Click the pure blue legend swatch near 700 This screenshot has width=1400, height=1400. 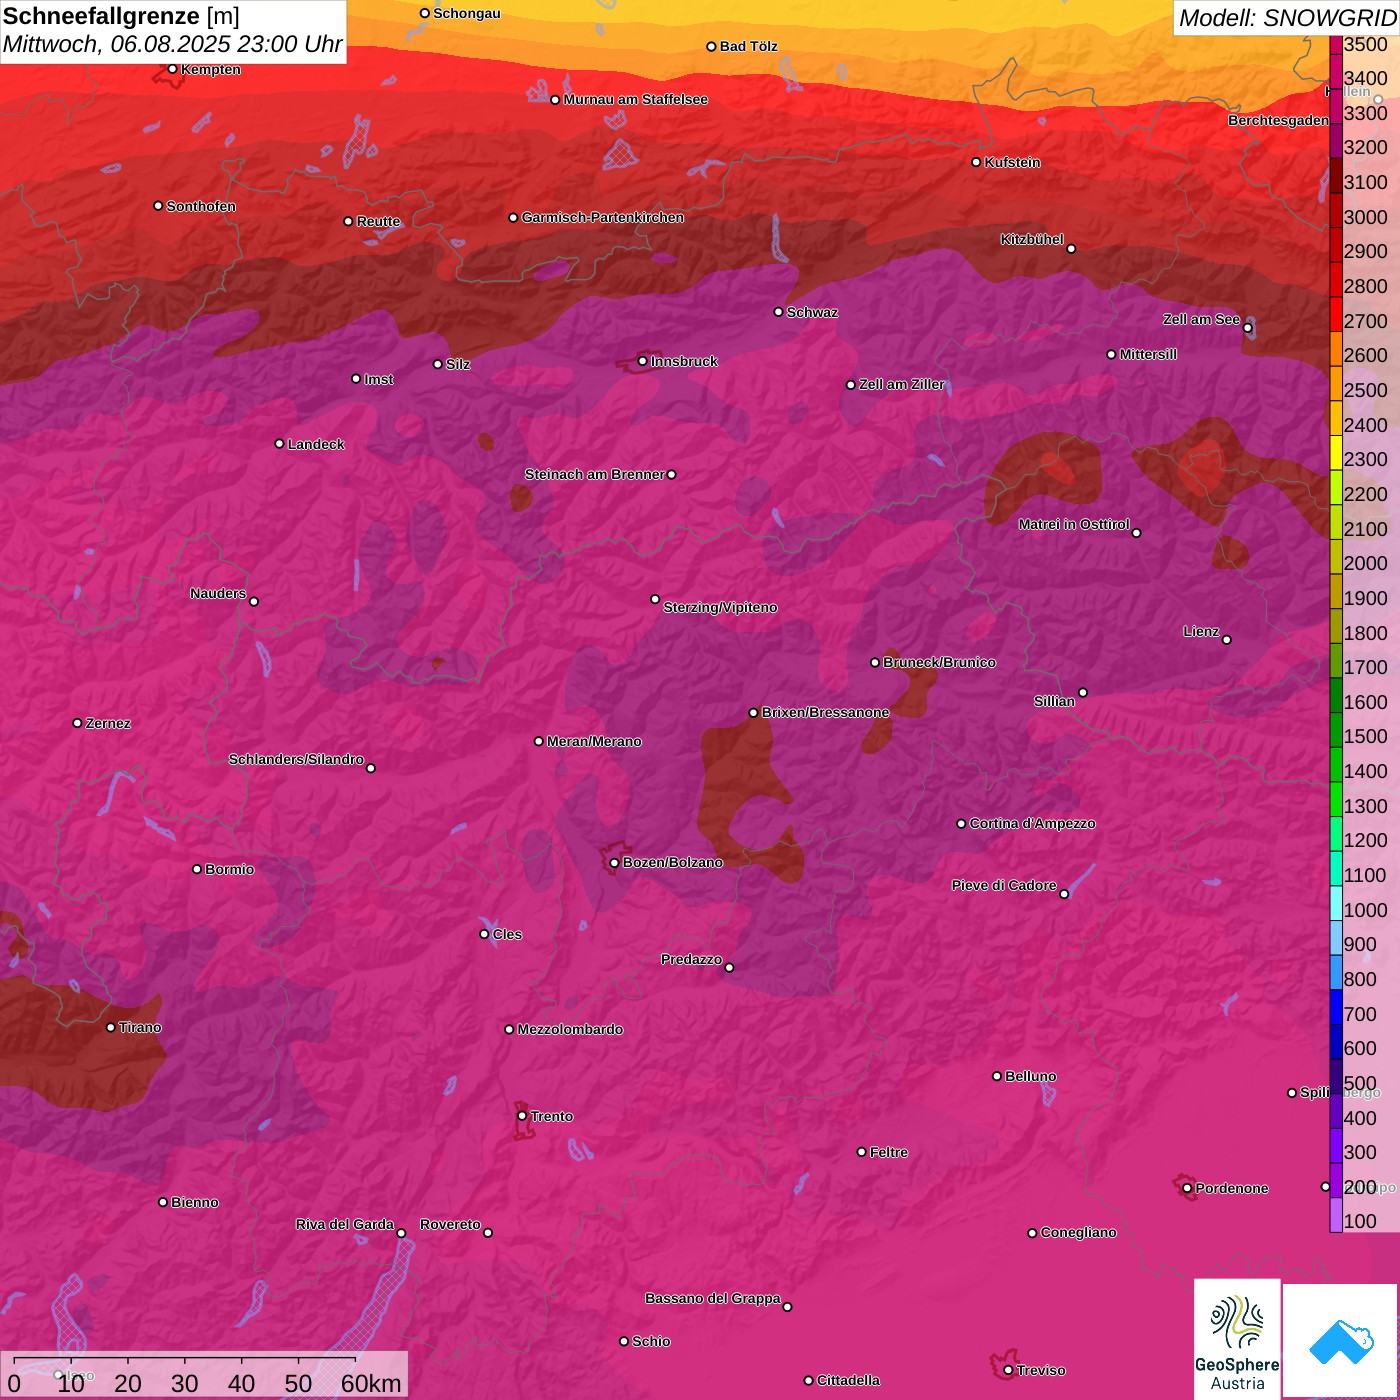pos(1336,1007)
